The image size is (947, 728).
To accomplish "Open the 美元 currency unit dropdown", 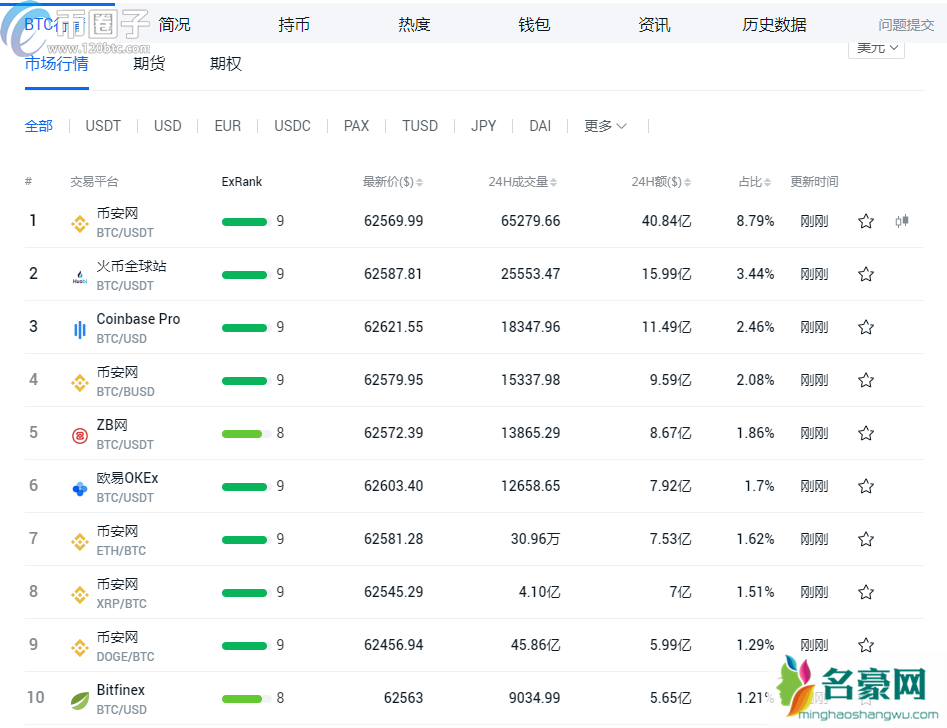I will tap(877, 47).
